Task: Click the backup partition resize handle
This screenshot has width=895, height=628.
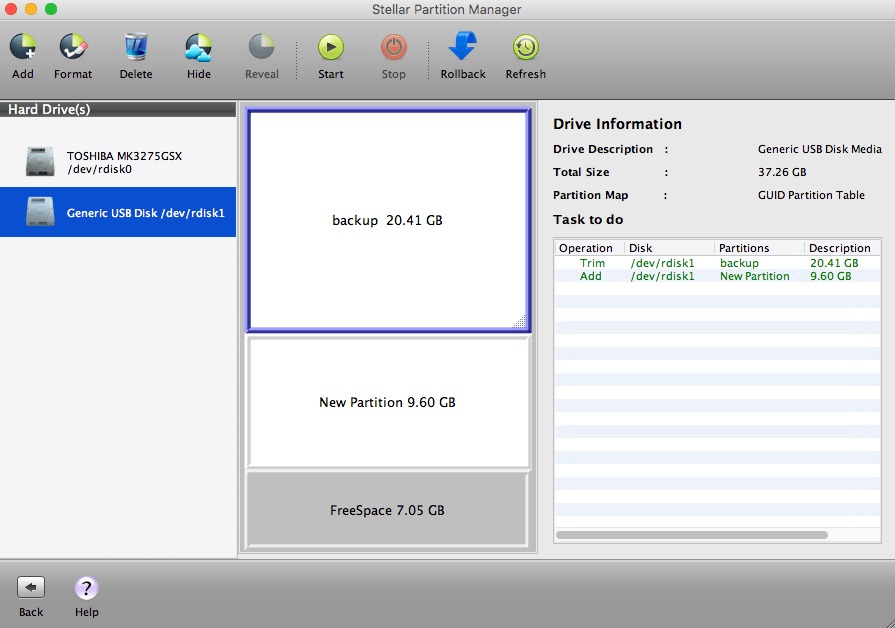Action: [x=519, y=322]
